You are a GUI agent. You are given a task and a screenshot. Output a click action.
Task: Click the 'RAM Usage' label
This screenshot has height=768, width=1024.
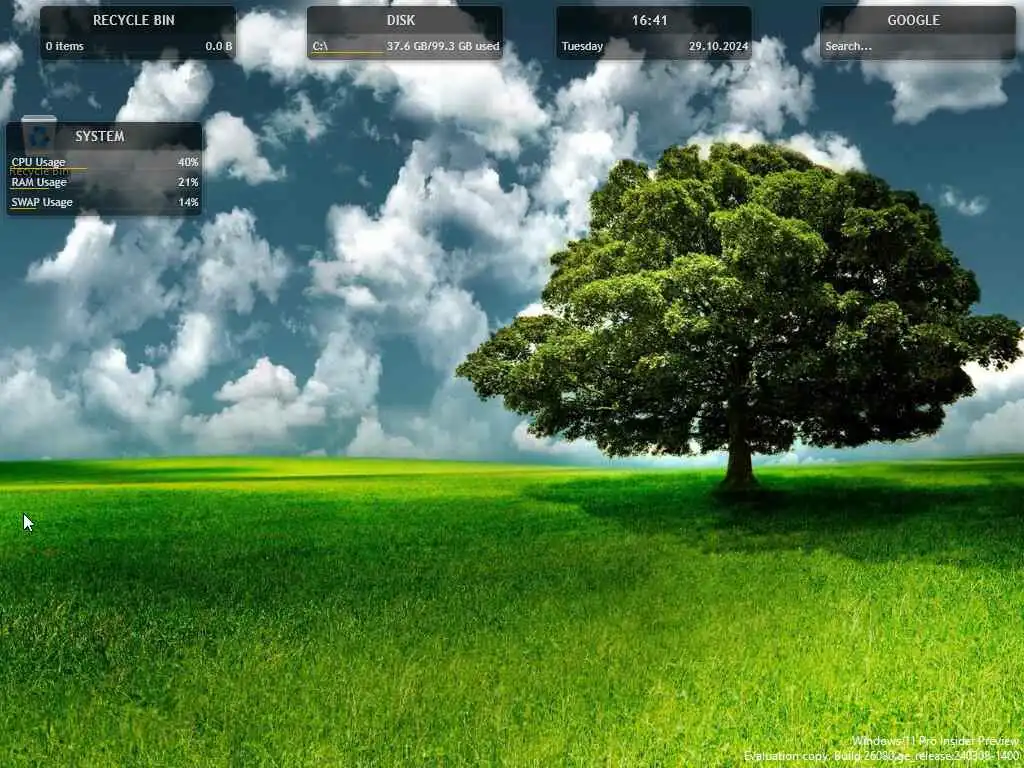39,182
